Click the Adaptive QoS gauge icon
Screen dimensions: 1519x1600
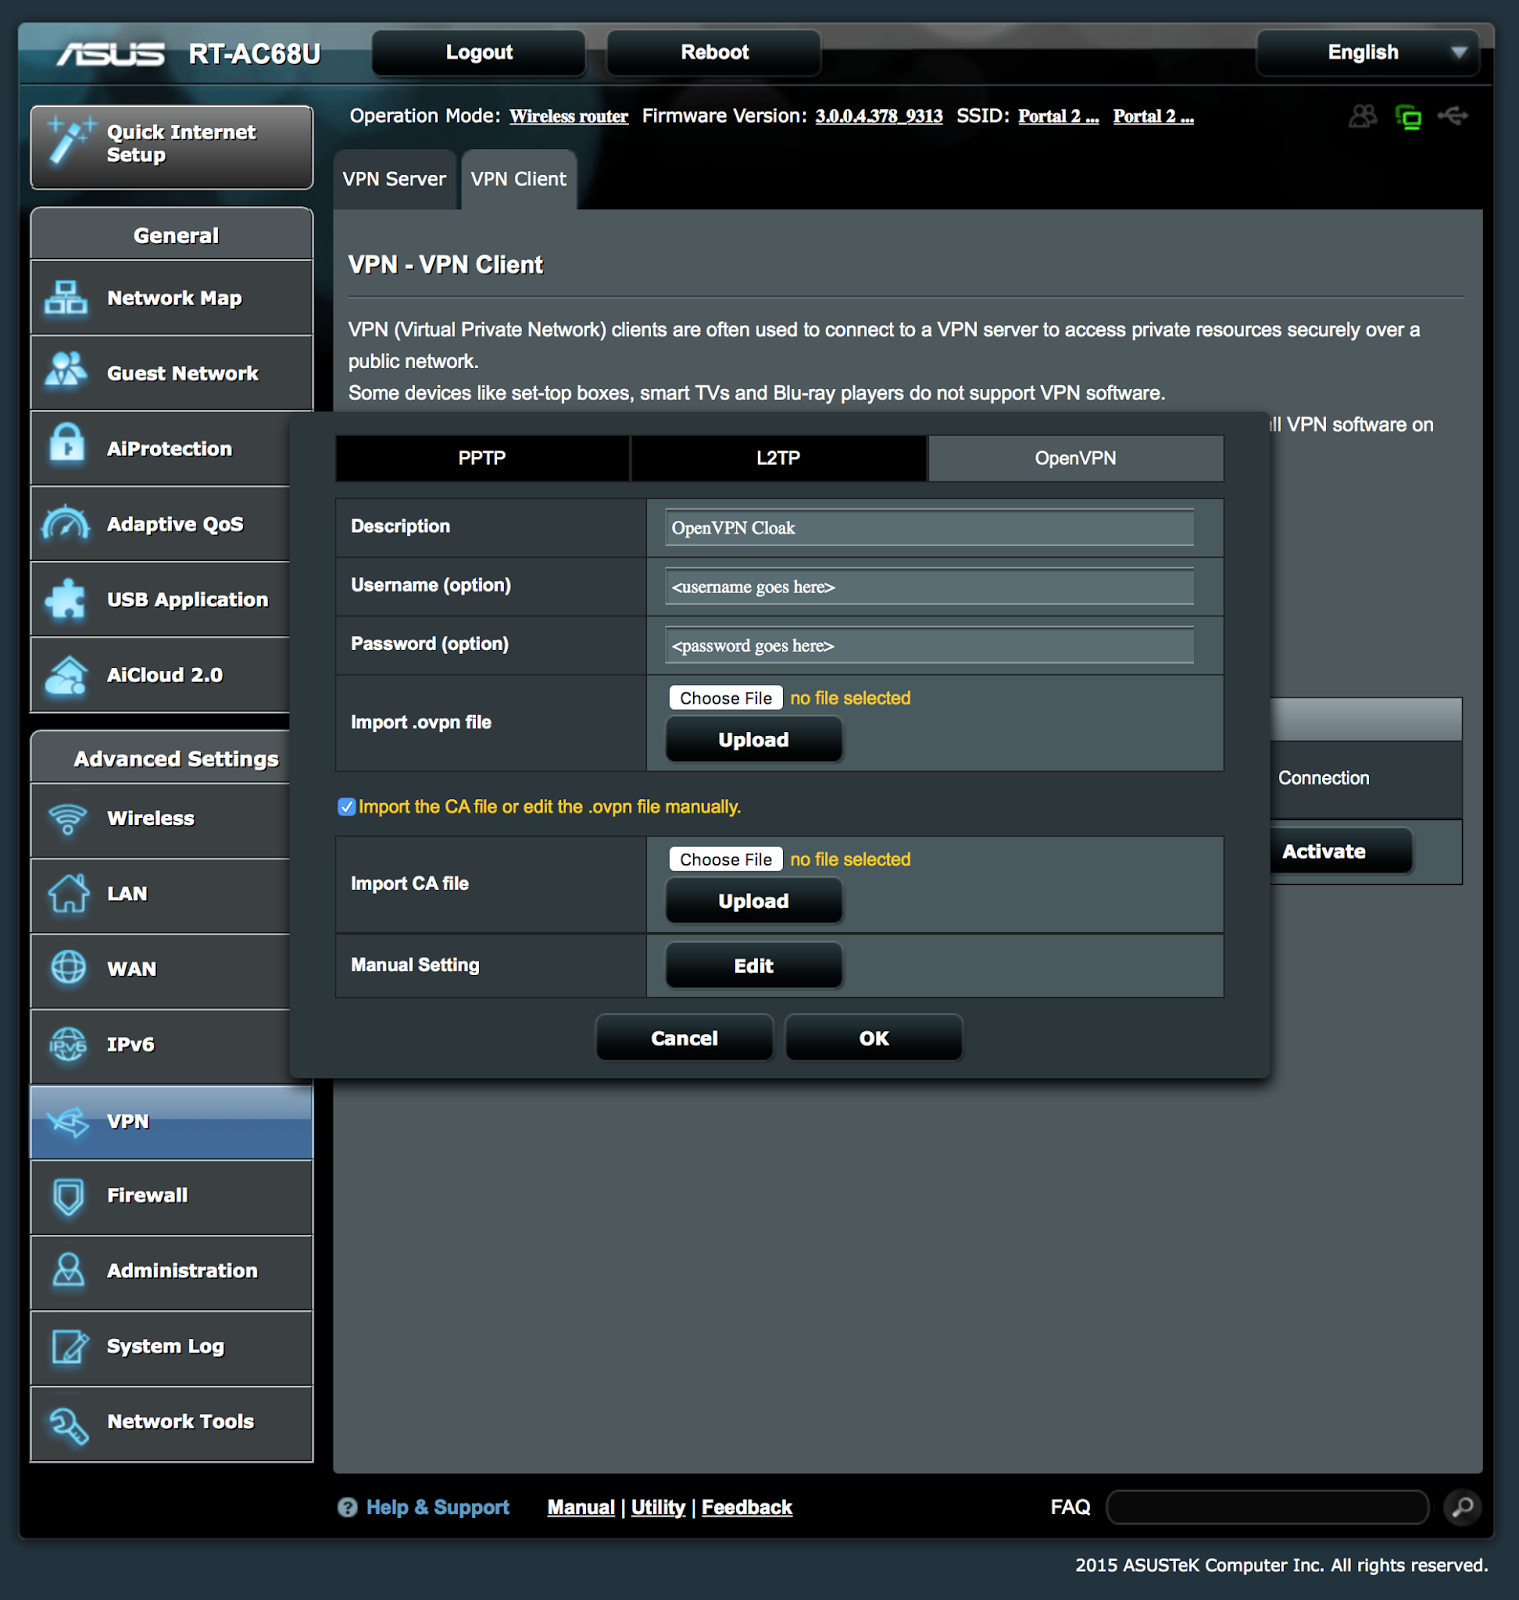click(x=67, y=523)
